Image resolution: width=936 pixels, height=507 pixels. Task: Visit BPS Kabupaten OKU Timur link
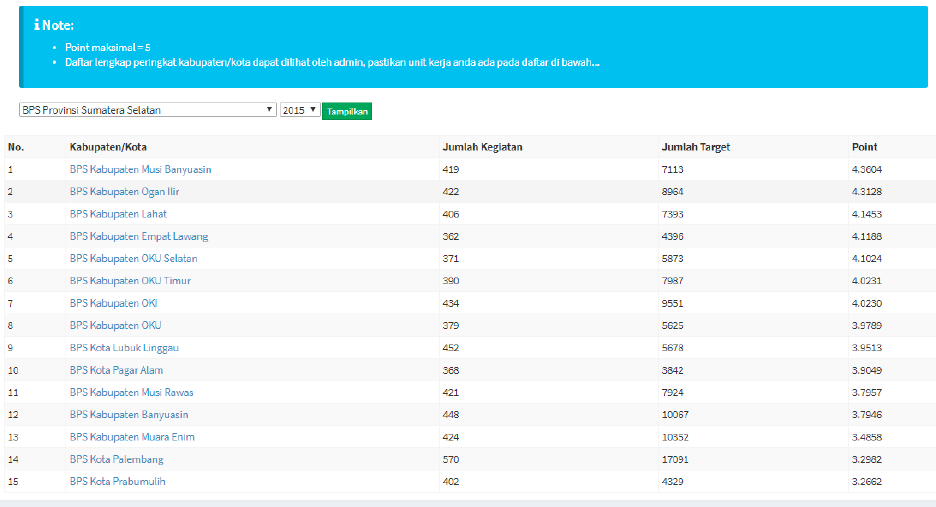[x=130, y=281]
